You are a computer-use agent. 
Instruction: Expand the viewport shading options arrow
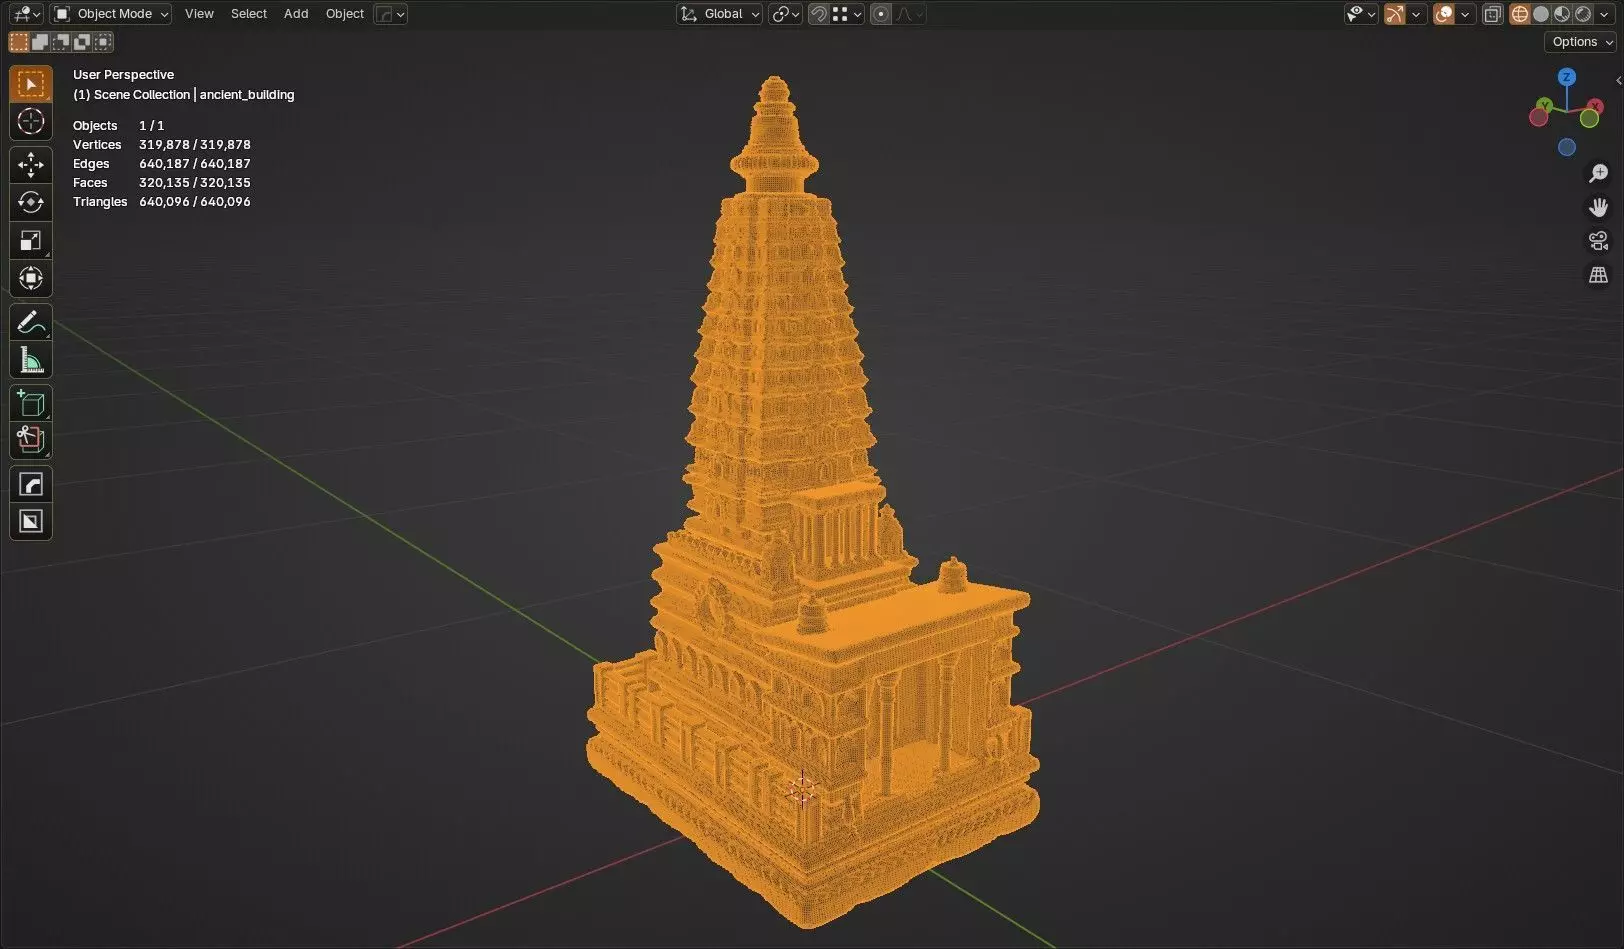(x=1604, y=14)
